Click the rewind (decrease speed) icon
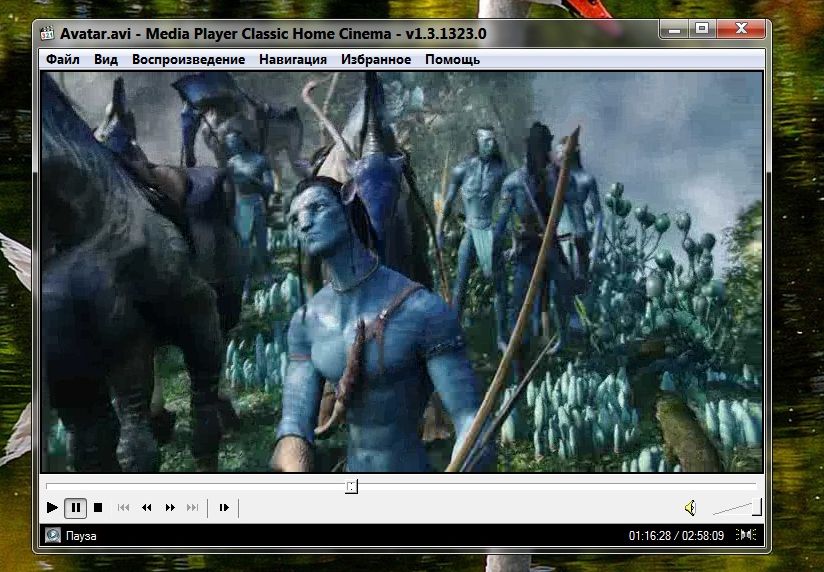Image resolution: width=824 pixels, height=572 pixels. [x=147, y=508]
